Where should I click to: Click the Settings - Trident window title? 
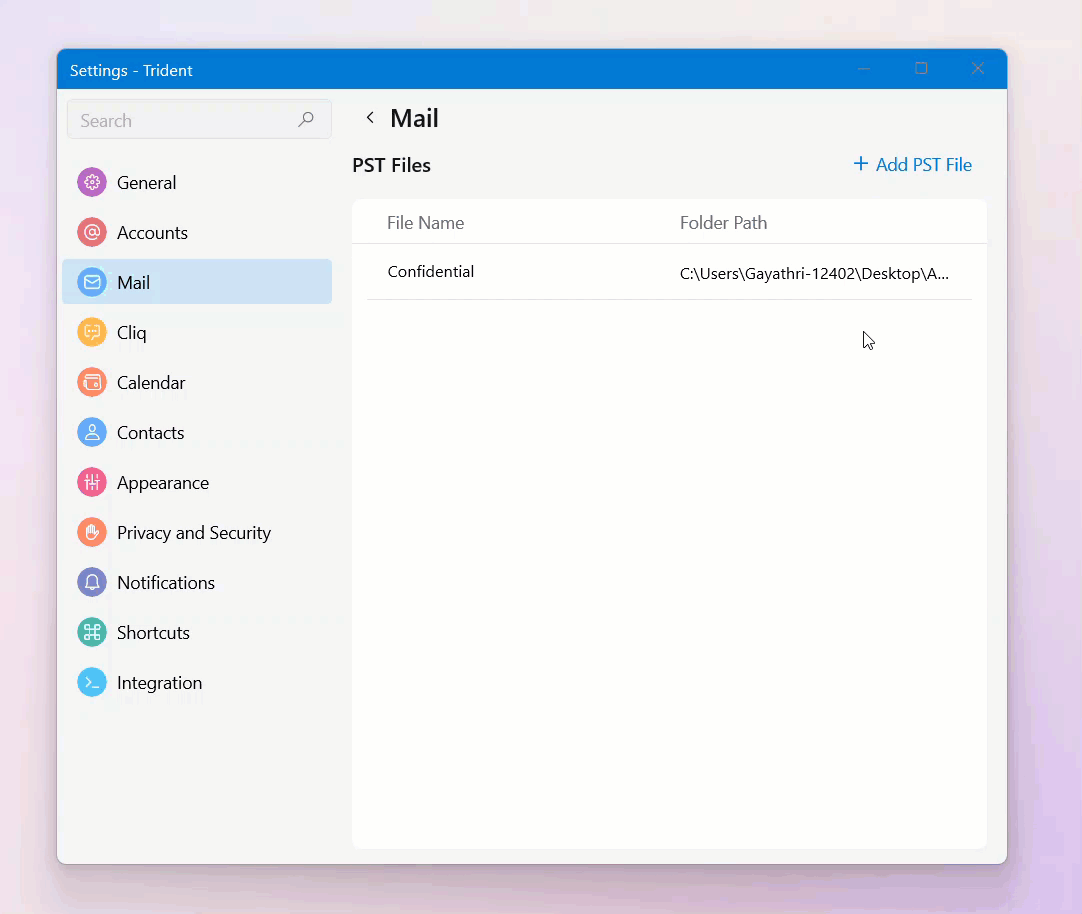tap(131, 70)
